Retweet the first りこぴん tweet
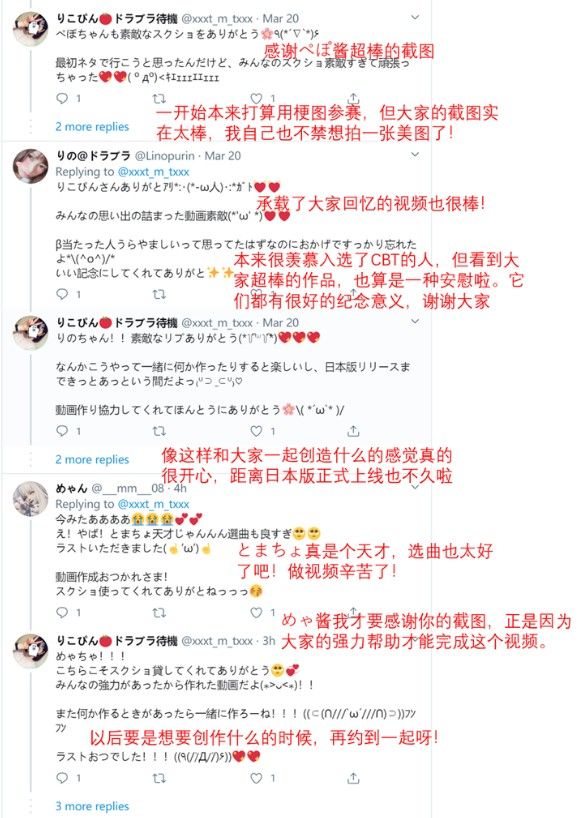The image size is (578, 818). (159, 98)
